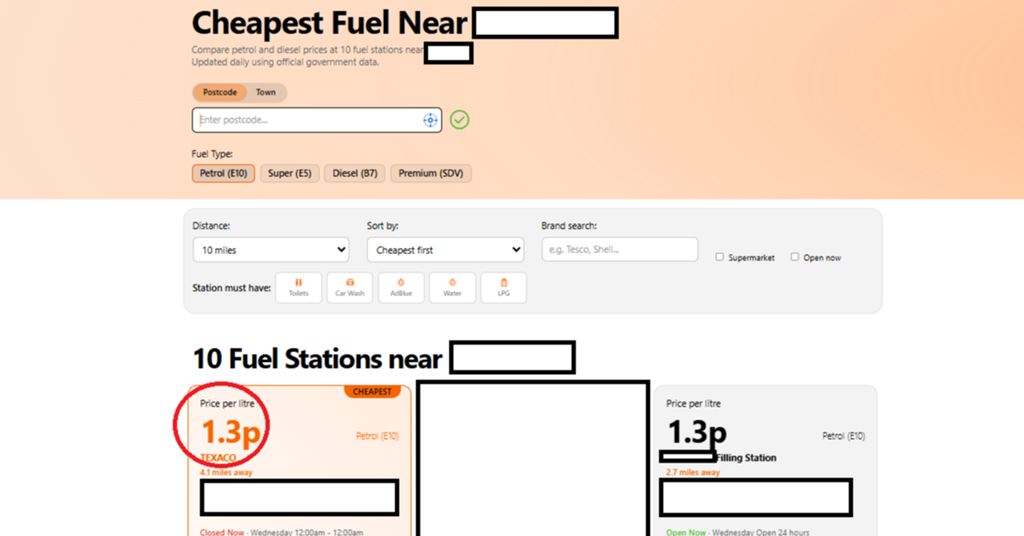Click the 'Fuel Type:' label
1024x536 pixels.
point(212,154)
